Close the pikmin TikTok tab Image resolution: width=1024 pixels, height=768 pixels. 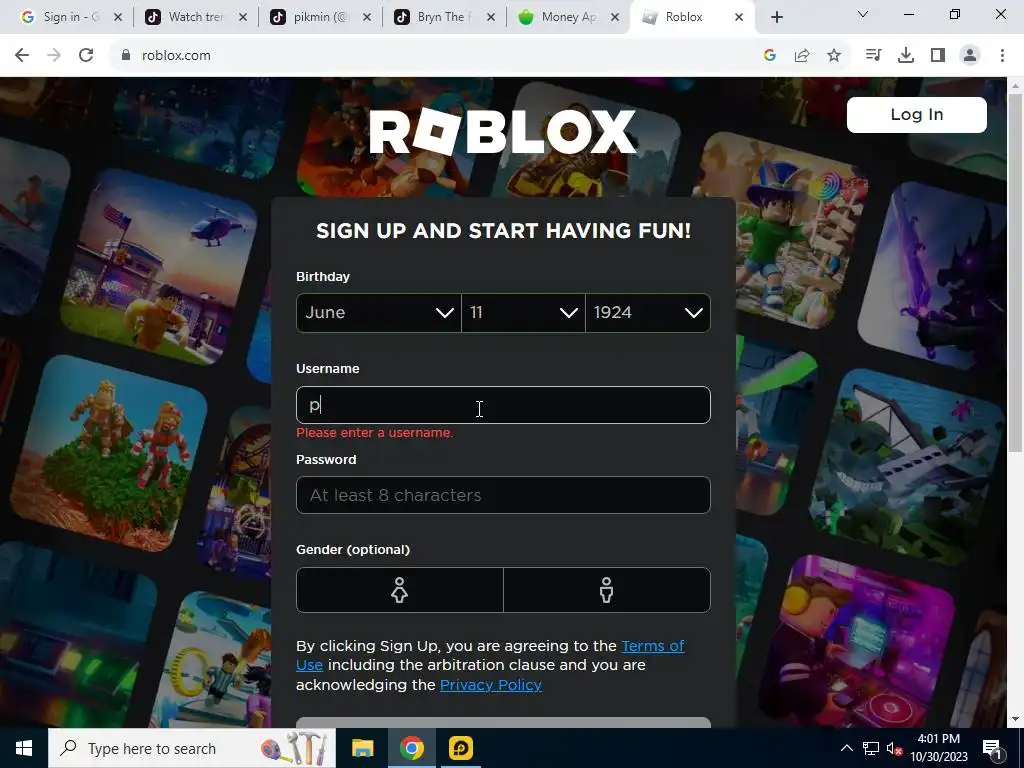coord(366,17)
